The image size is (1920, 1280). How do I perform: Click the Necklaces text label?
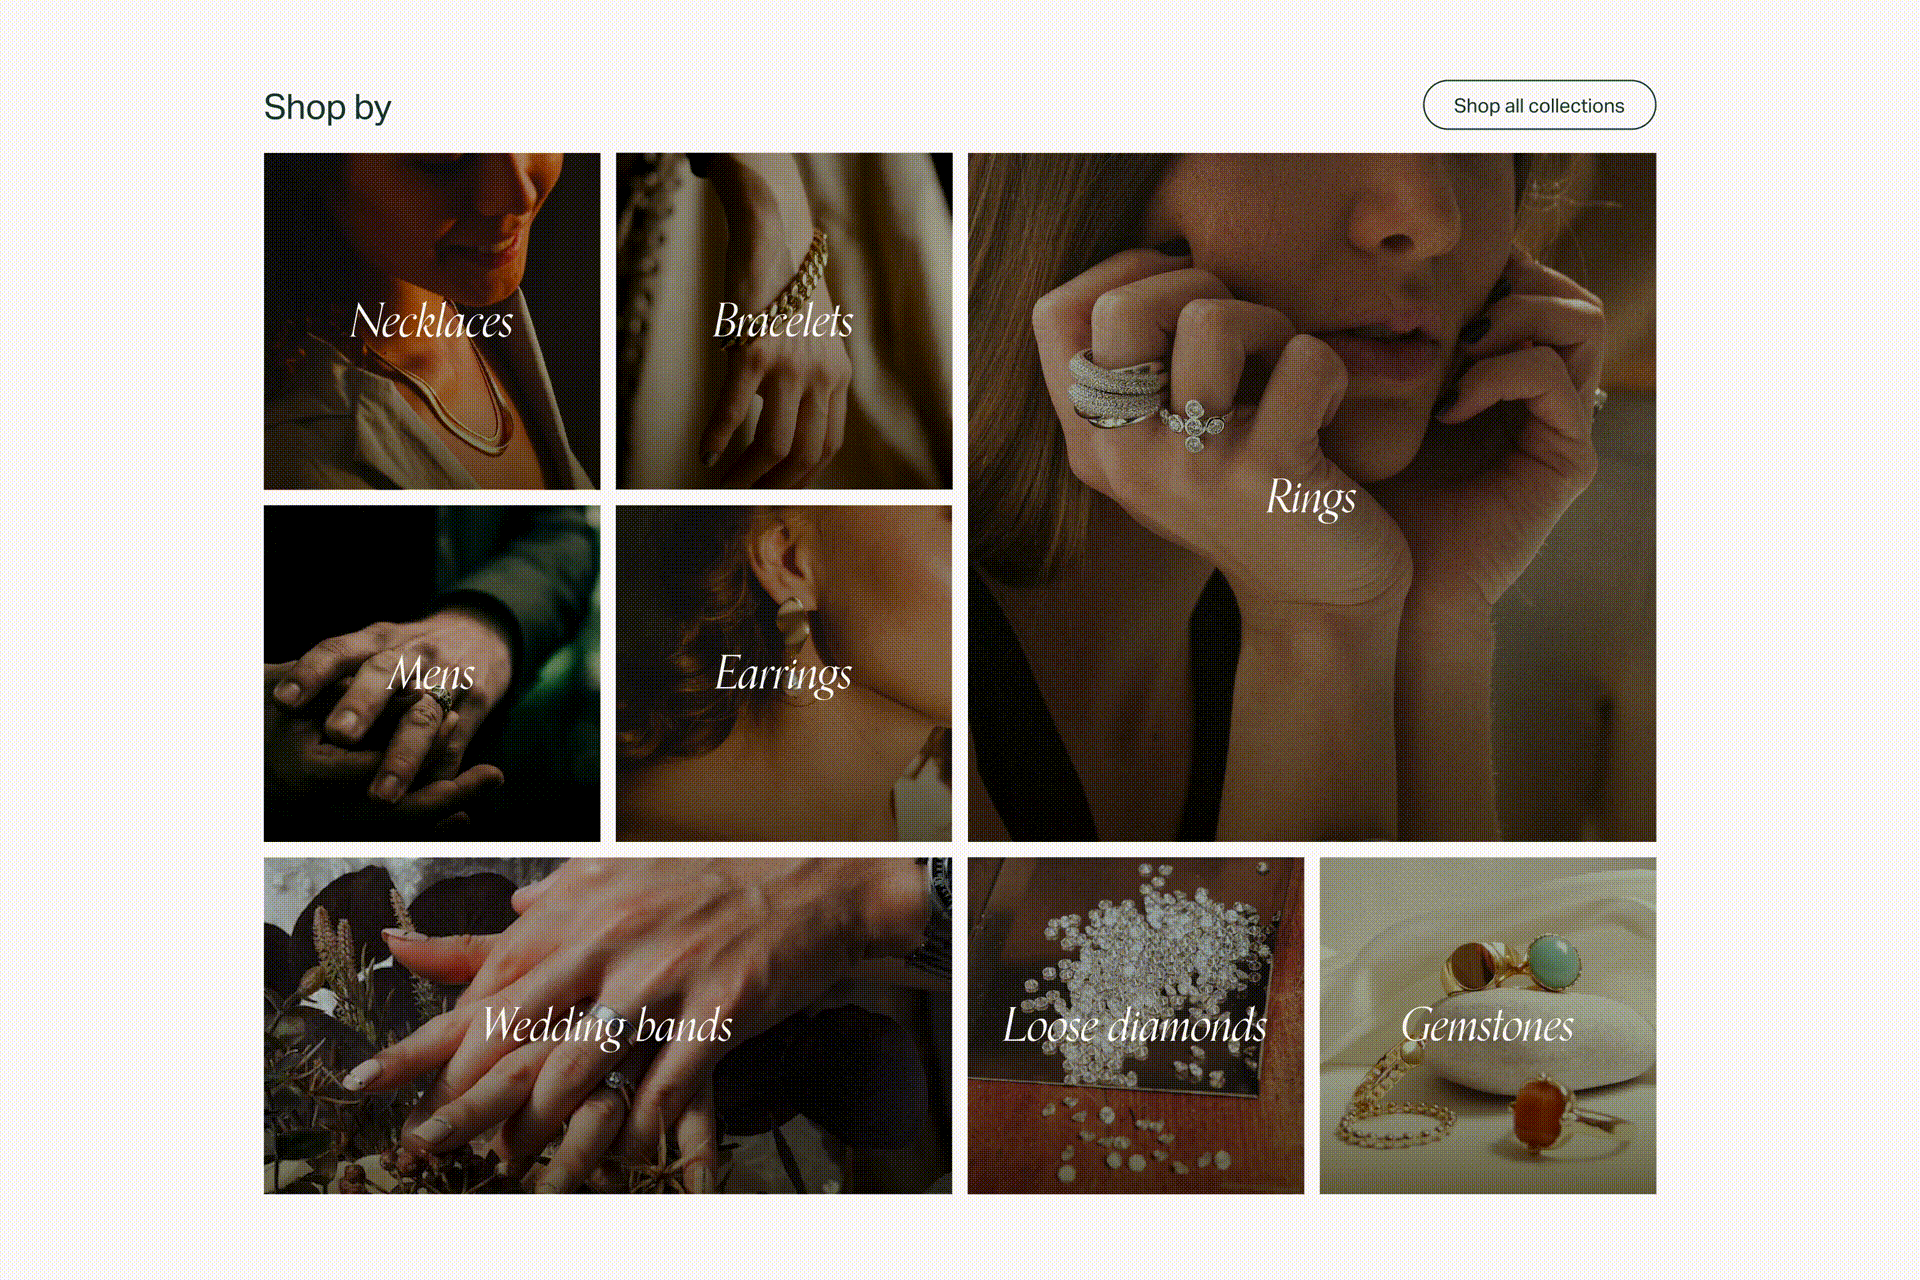point(432,322)
